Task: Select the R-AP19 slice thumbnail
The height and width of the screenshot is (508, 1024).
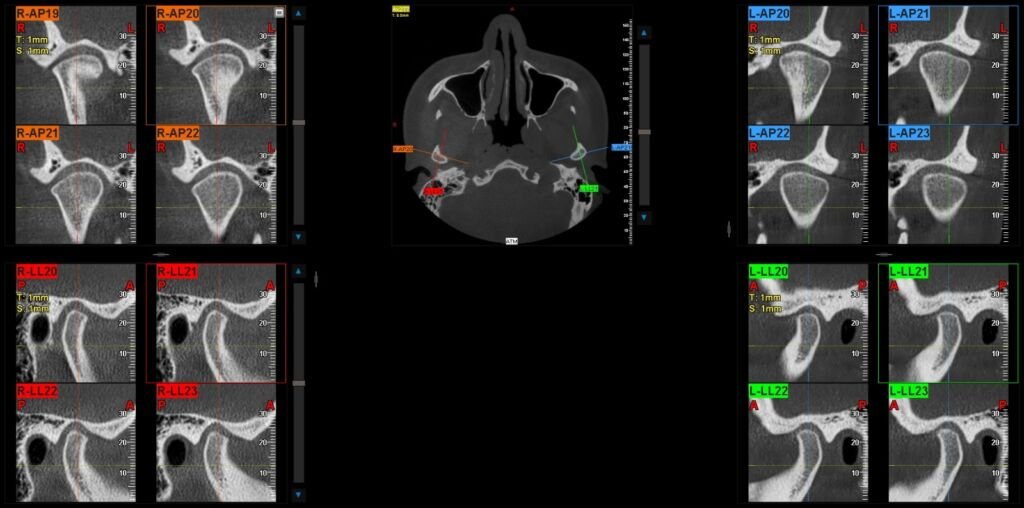Action: (x=75, y=65)
